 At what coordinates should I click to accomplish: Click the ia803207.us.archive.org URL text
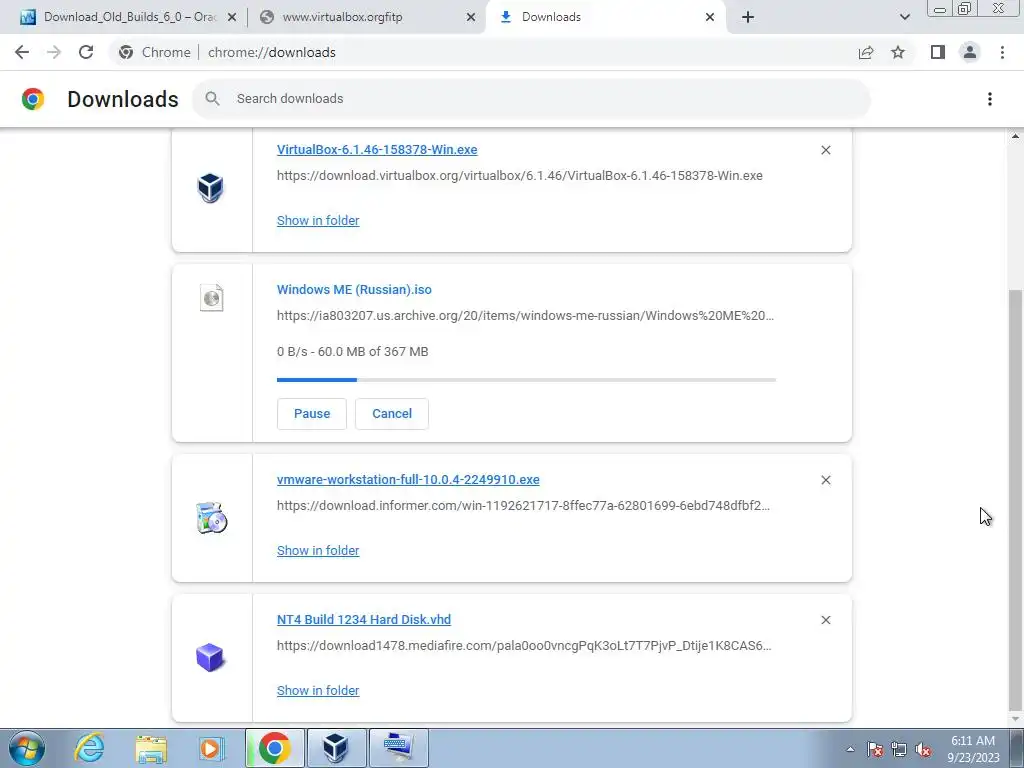[x=525, y=315]
